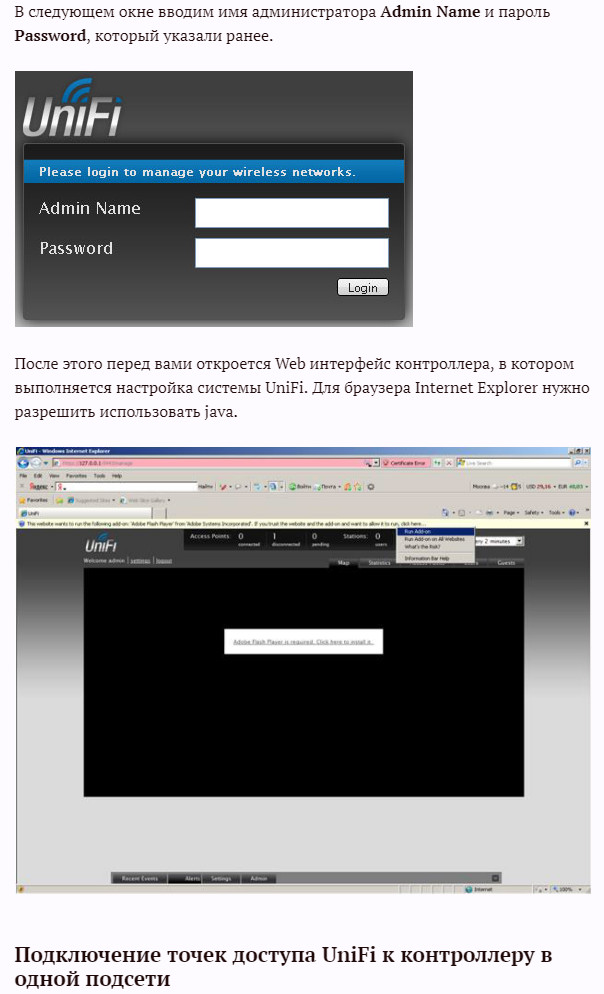Click the Web Slice Gallery link
Image resolution: width=604 pixels, height=994 pixels.
146,500
